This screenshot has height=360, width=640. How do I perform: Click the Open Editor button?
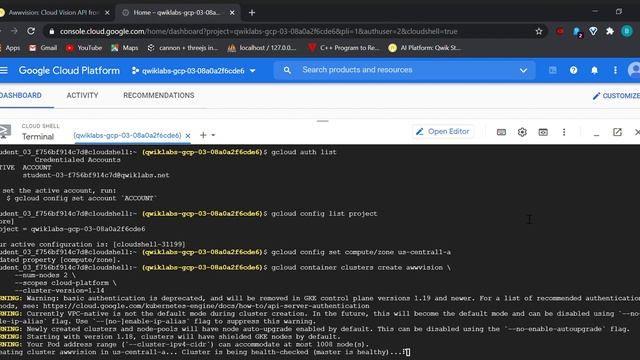443,131
